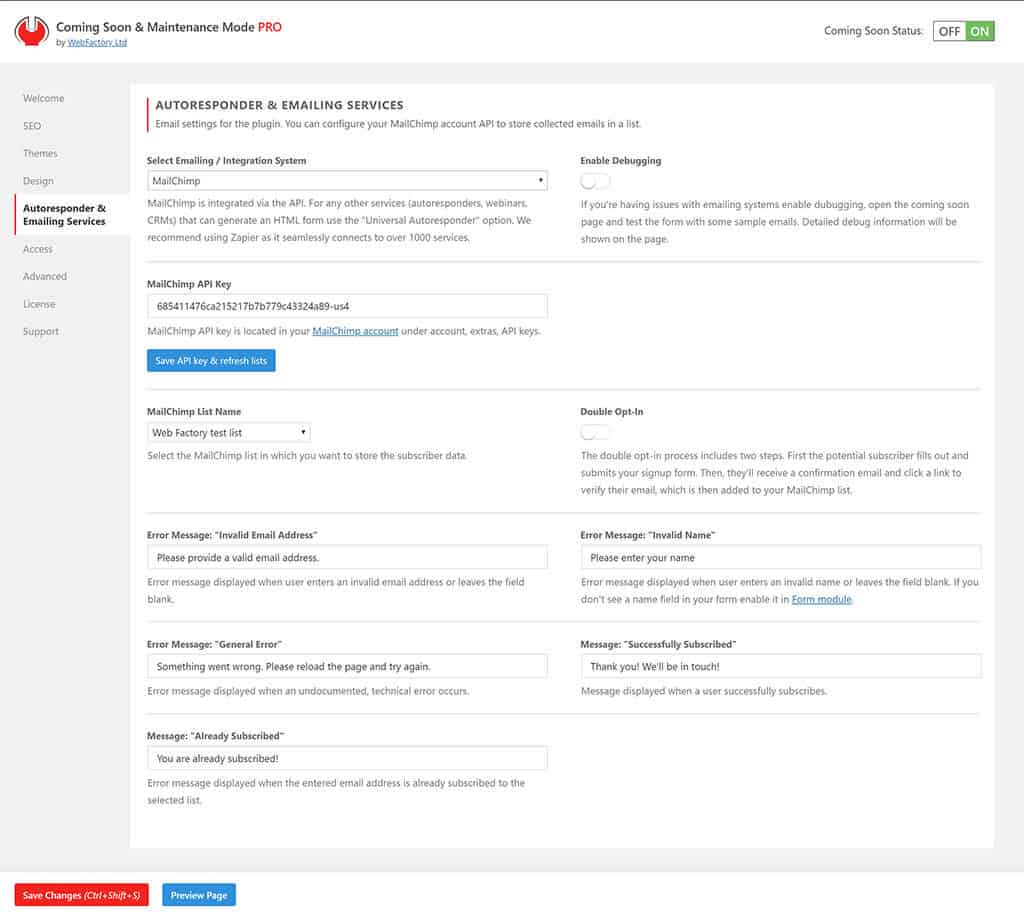Edit the Invalid Email Address error message
1024x917 pixels.
(x=347, y=558)
